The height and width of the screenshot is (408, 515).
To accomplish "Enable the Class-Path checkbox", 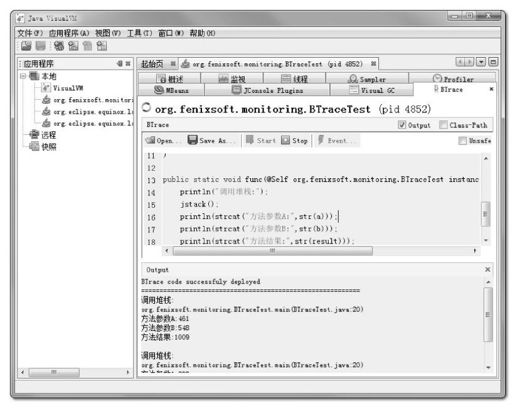I will 443,125.
